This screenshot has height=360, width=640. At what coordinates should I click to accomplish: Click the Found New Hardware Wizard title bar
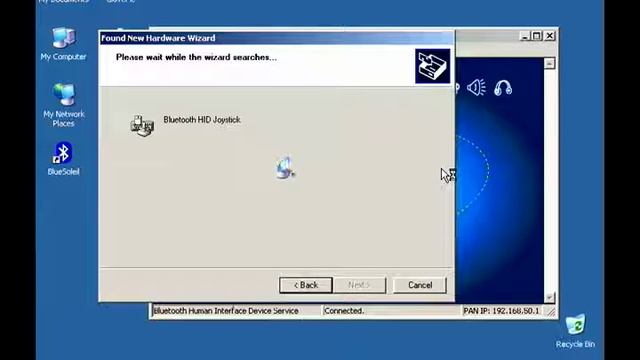277,38
